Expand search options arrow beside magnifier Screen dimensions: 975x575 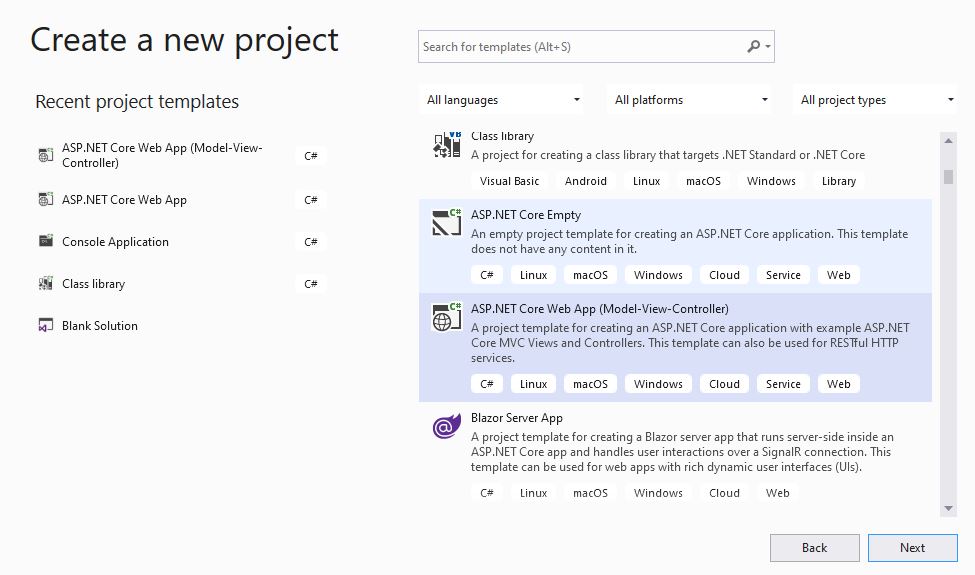(x=768, y=47)
